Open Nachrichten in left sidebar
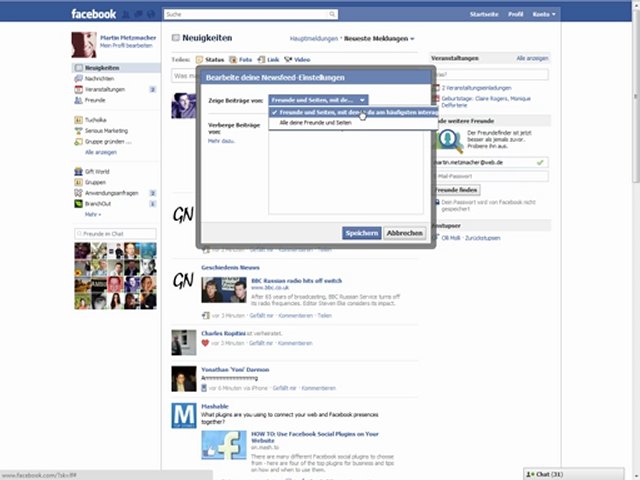 click(x=98, y=78)
